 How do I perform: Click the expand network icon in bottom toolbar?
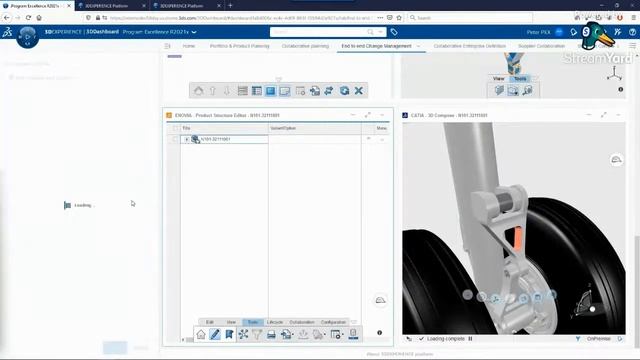coord(243,334)
